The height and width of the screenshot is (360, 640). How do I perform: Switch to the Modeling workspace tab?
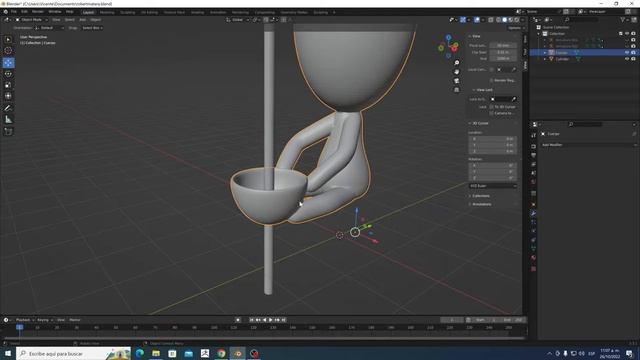pyautogui.click(x=107, y=12)
